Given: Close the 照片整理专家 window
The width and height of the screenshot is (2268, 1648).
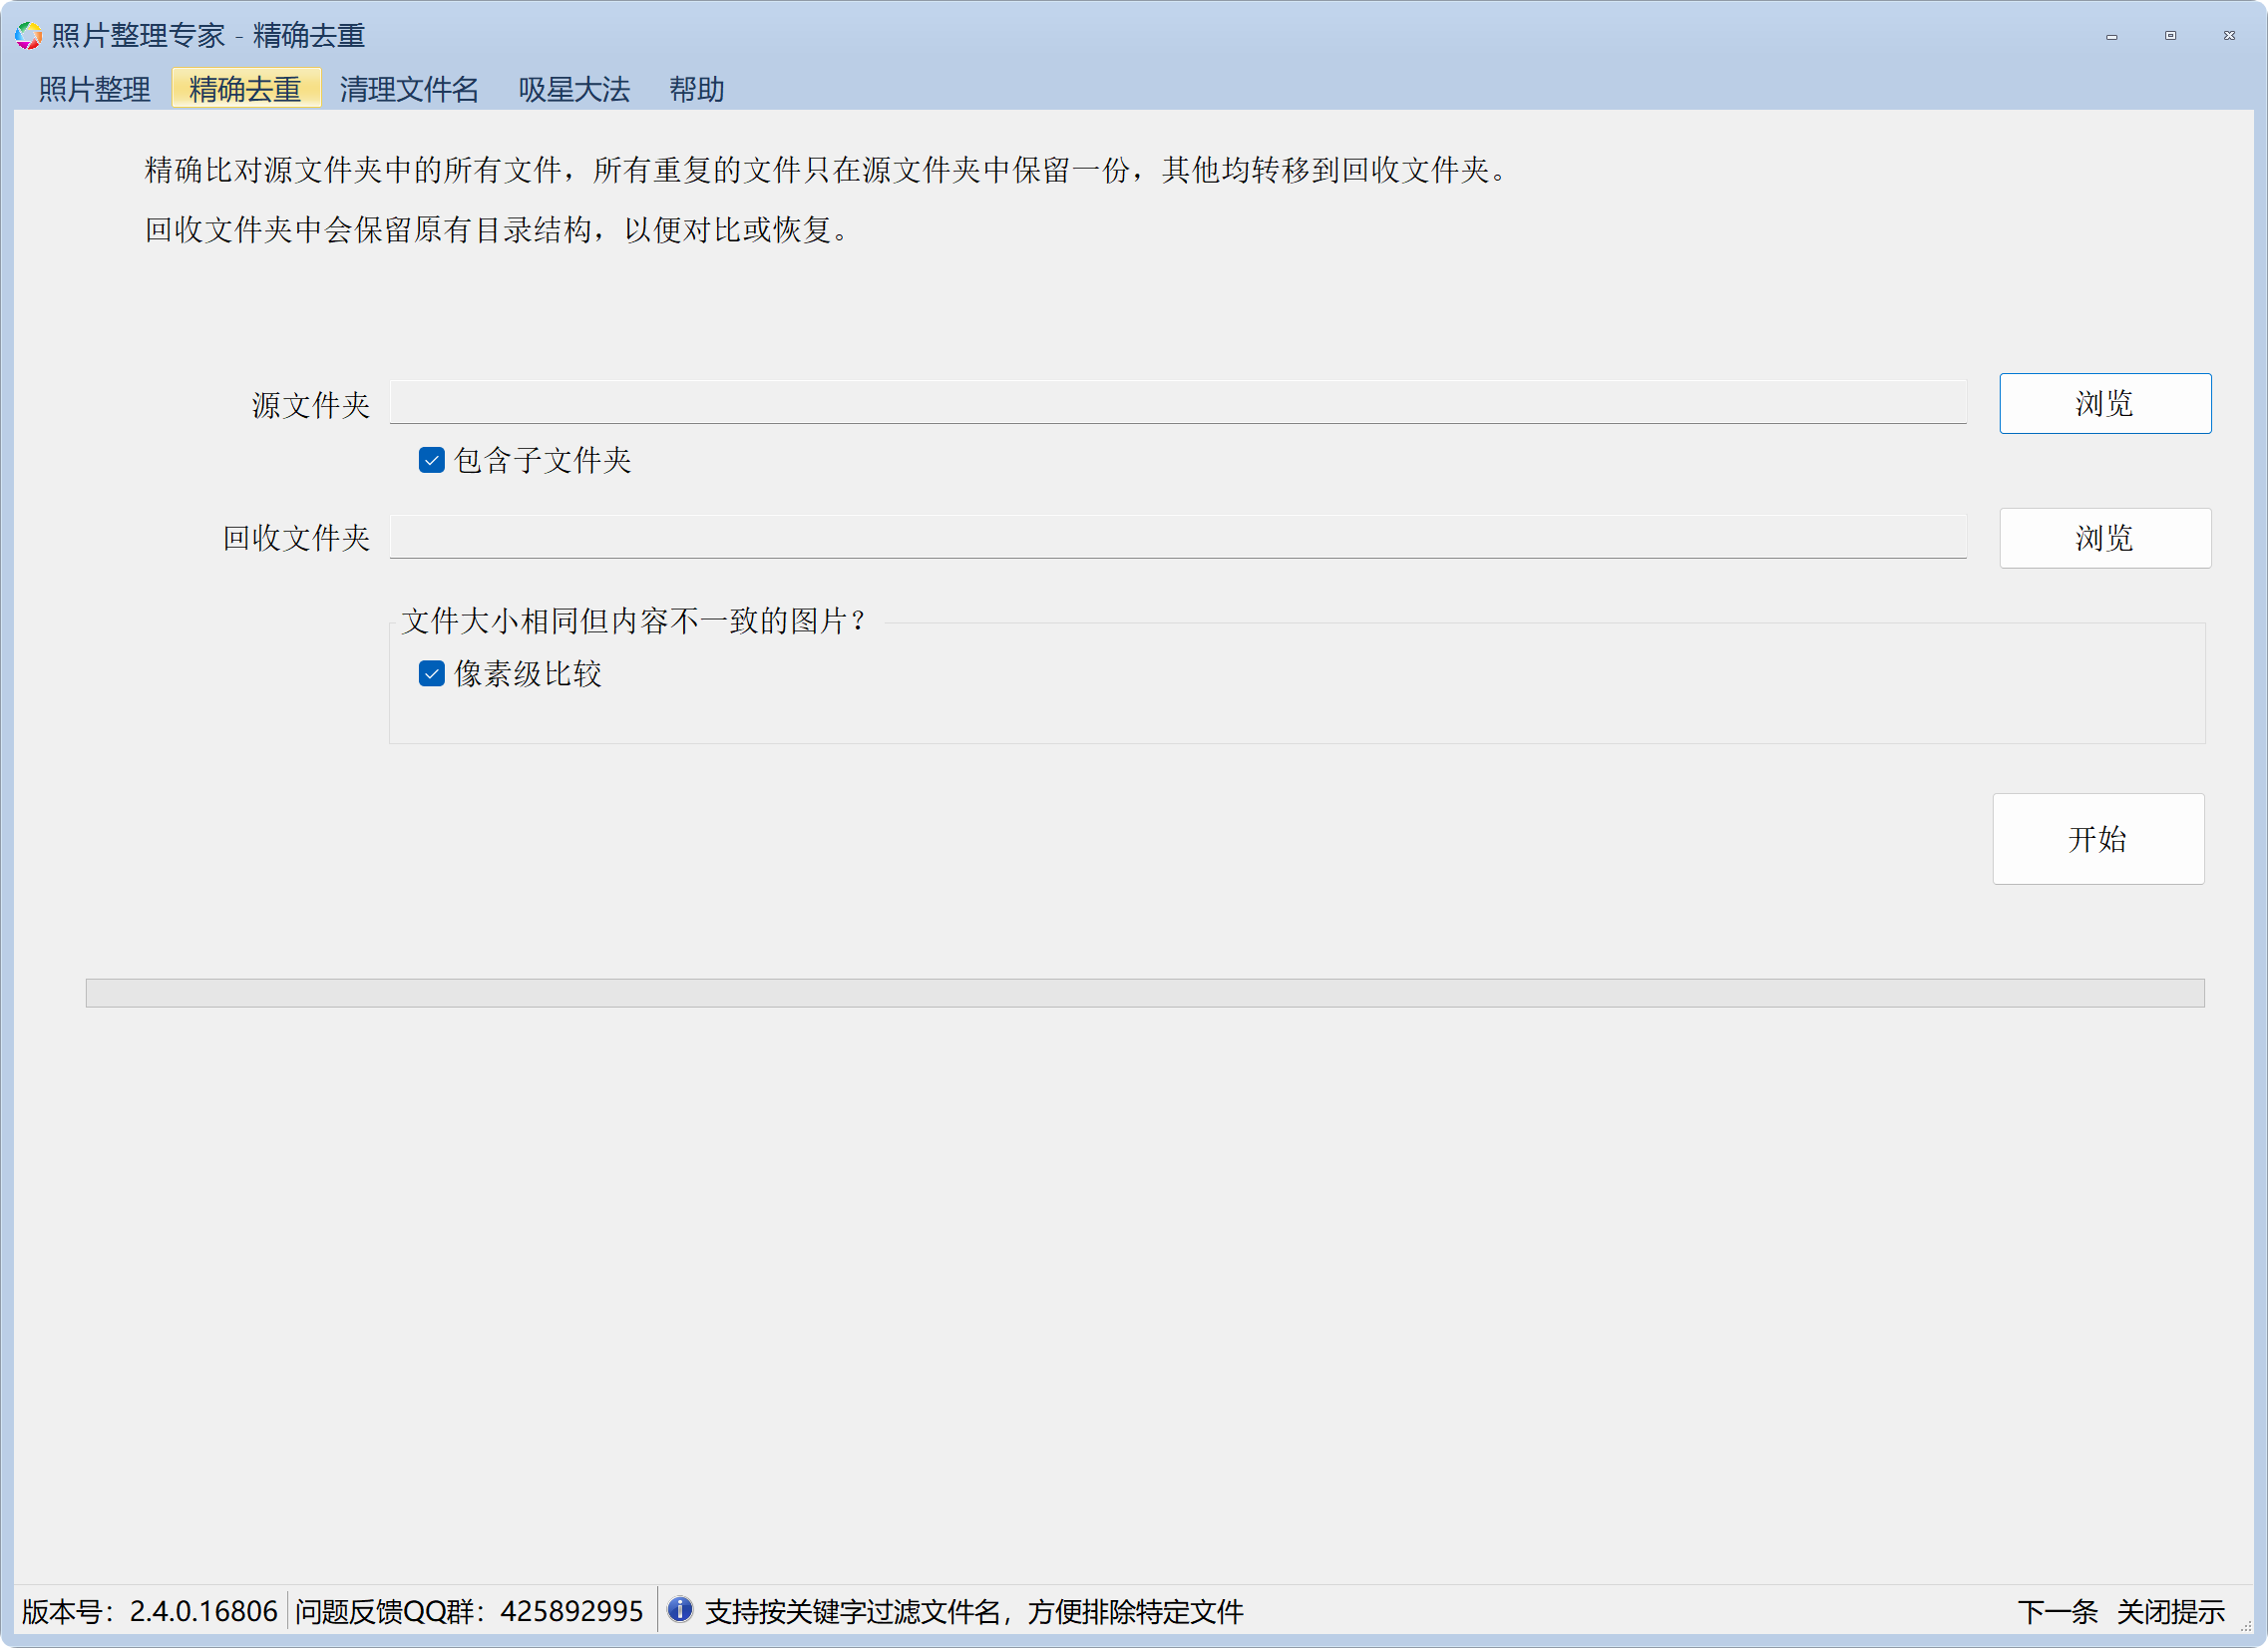Looking at the screenshot, I should [x=2229, y=36].
